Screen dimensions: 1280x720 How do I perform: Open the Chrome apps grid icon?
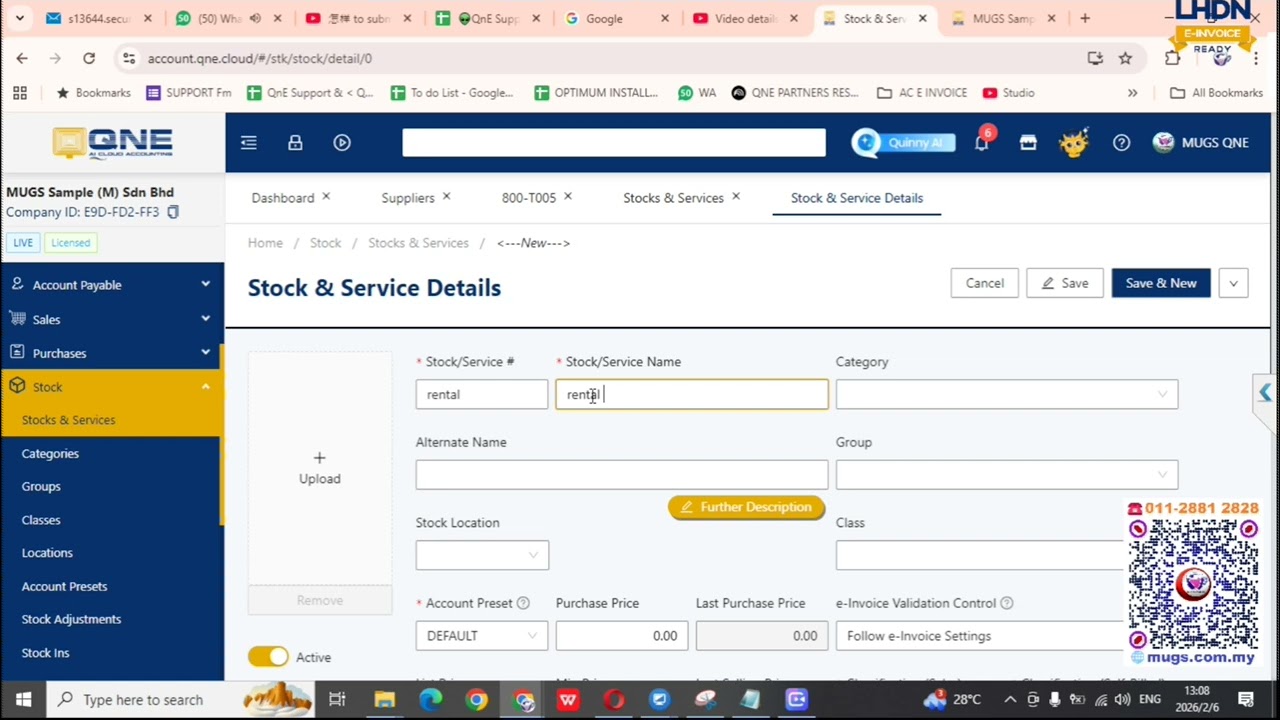[20, 93]
